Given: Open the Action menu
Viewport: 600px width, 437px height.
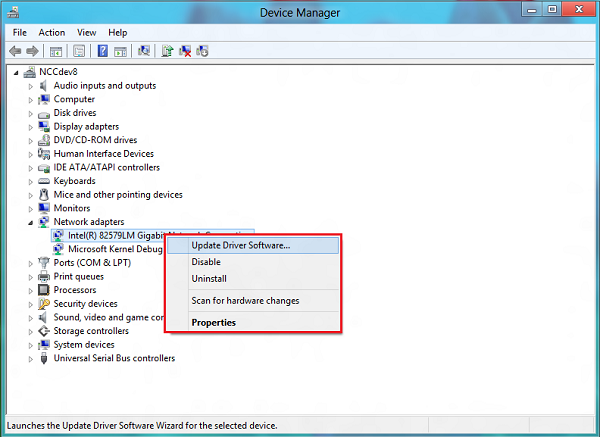Looking at the screenshot, I should [52, 33].
